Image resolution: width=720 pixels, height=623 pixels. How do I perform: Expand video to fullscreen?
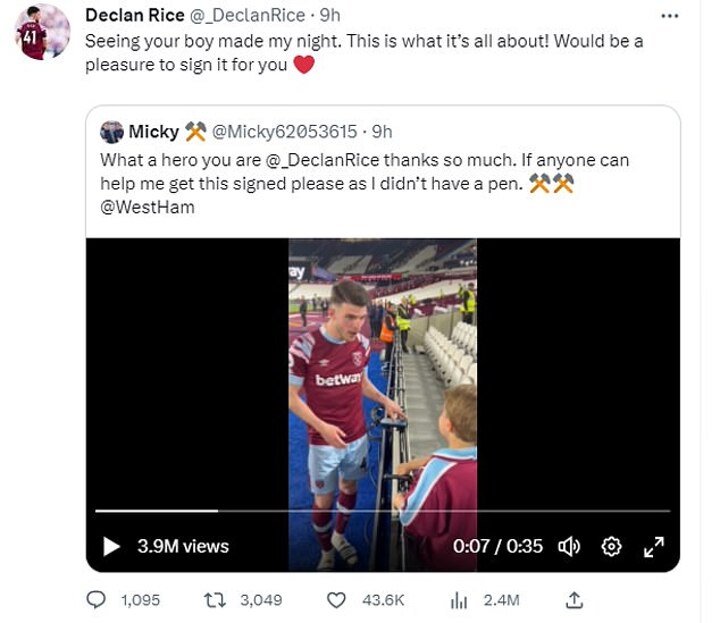click(654, 547)
